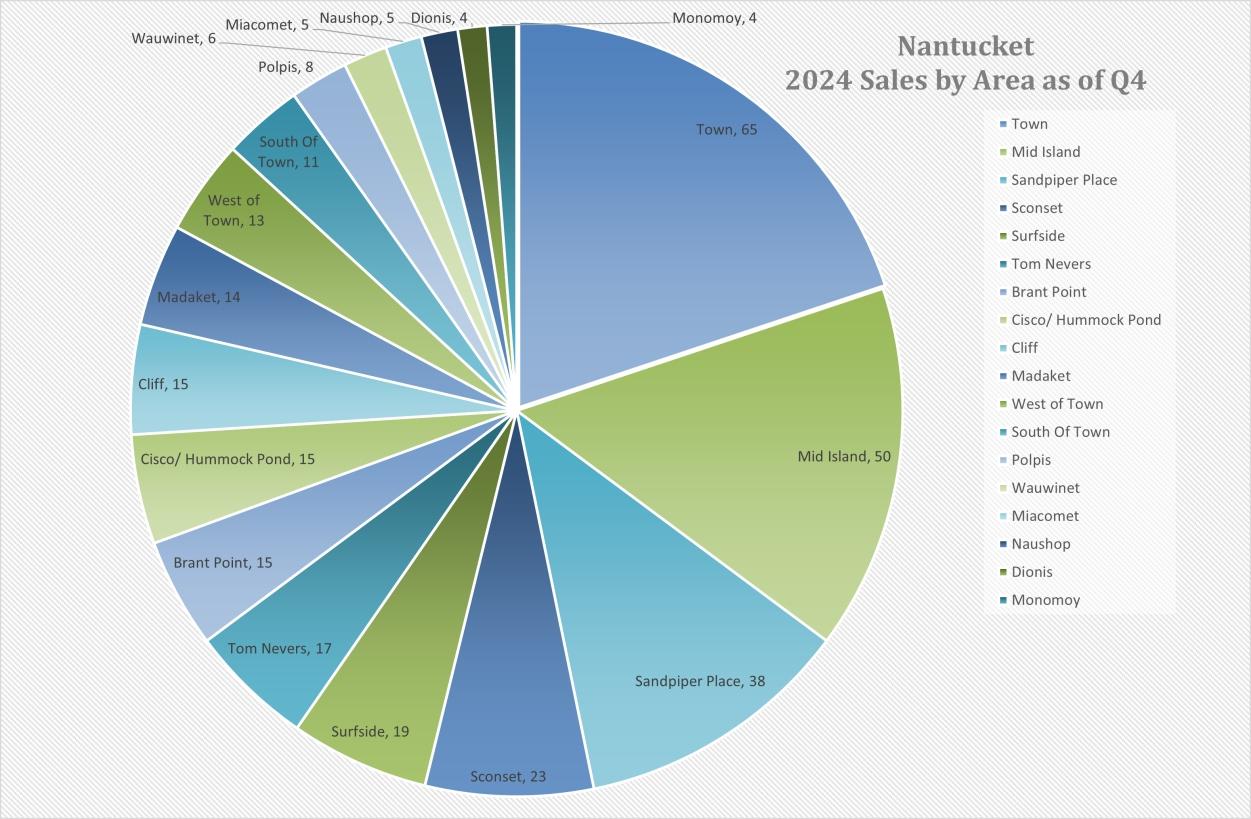Click the West of Town, 13 label
This screenshot has height=819, width=1251.
tap(236, 210)
